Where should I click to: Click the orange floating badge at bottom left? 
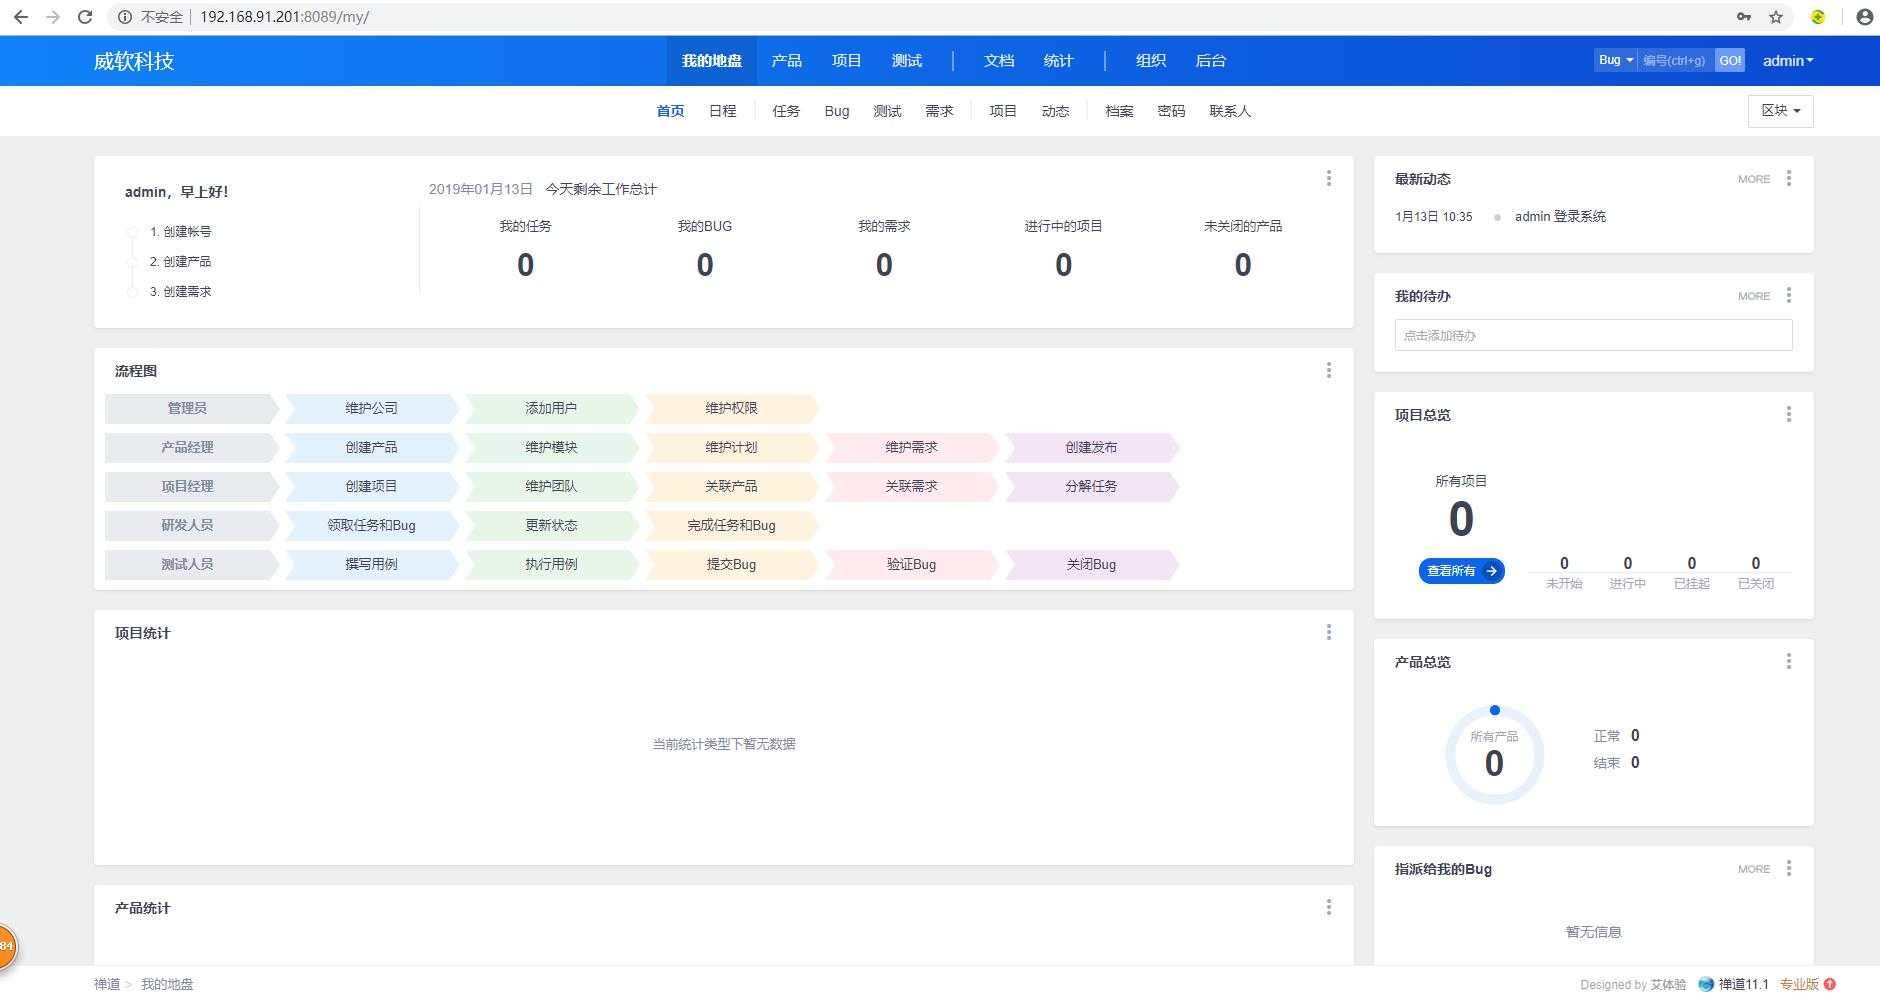pos(6,946)
